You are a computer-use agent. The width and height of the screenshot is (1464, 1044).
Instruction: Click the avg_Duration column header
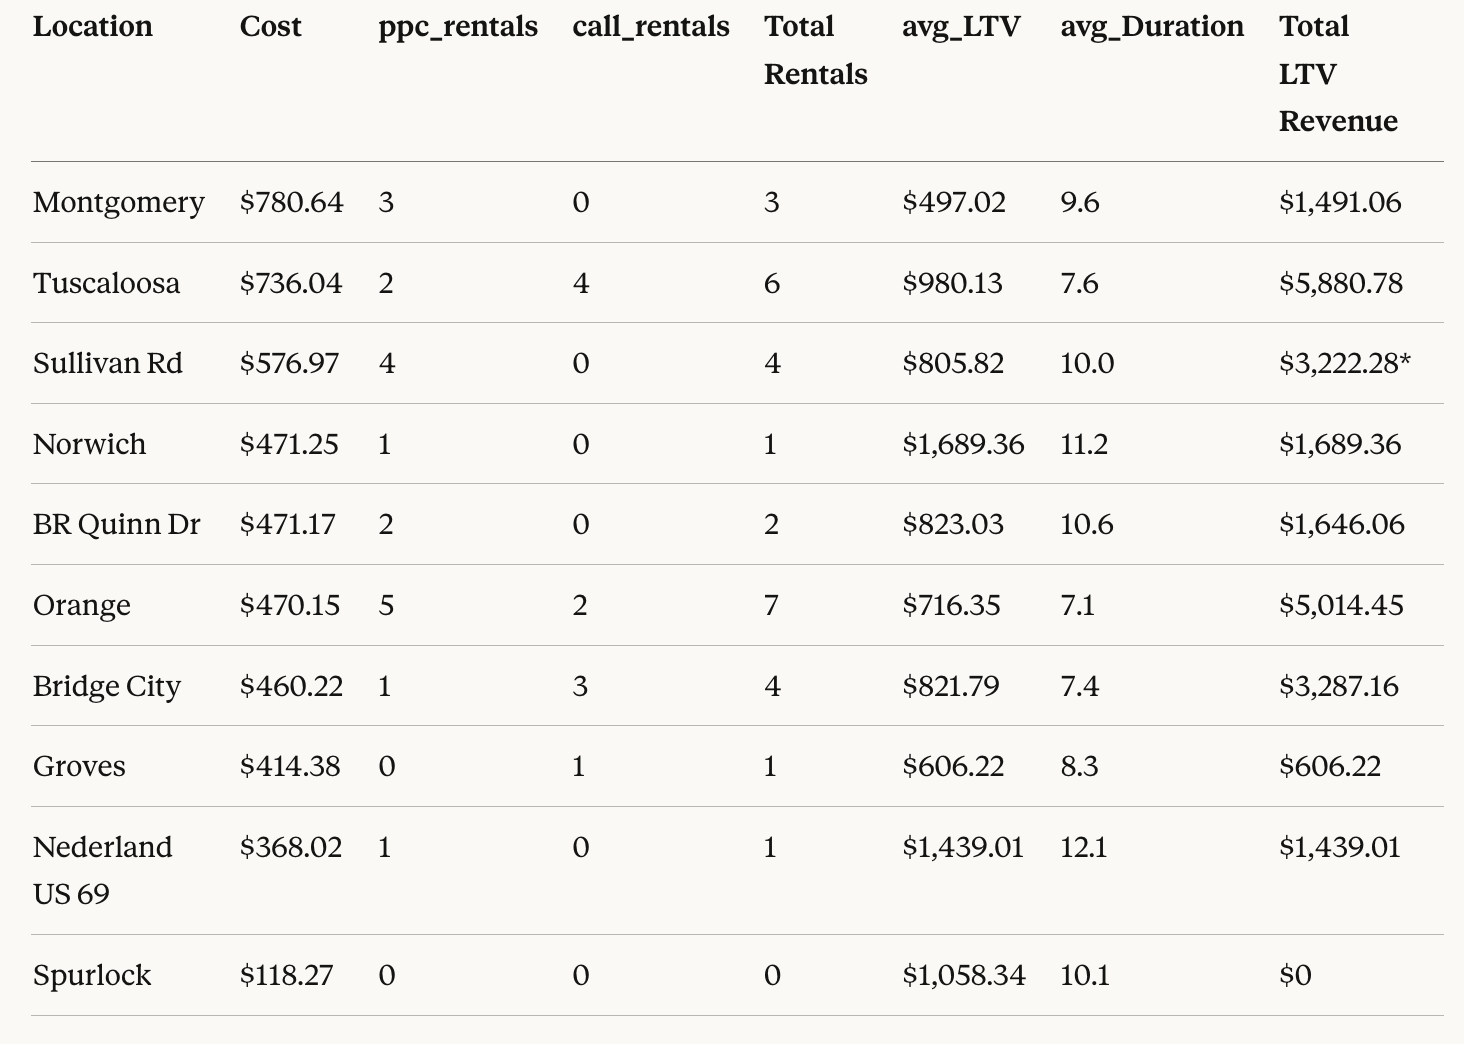[1152, 27]
